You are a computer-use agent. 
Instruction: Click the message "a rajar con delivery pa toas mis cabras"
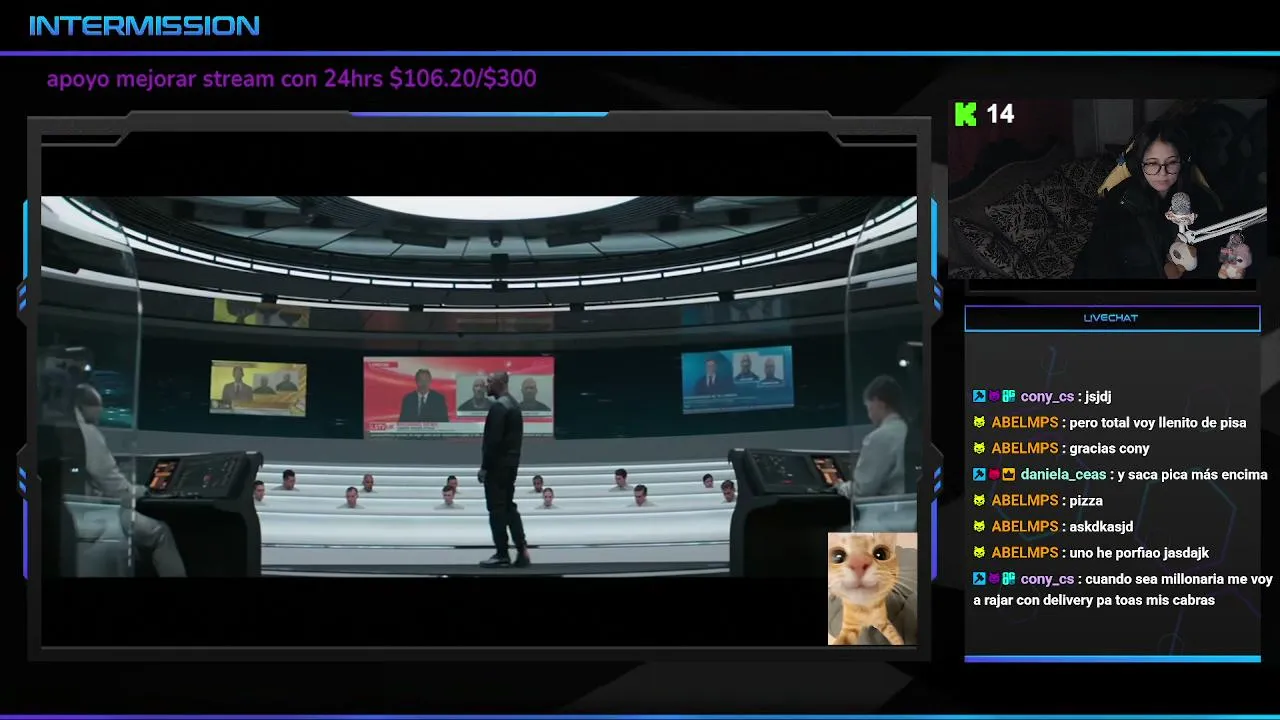[1094, 601]
